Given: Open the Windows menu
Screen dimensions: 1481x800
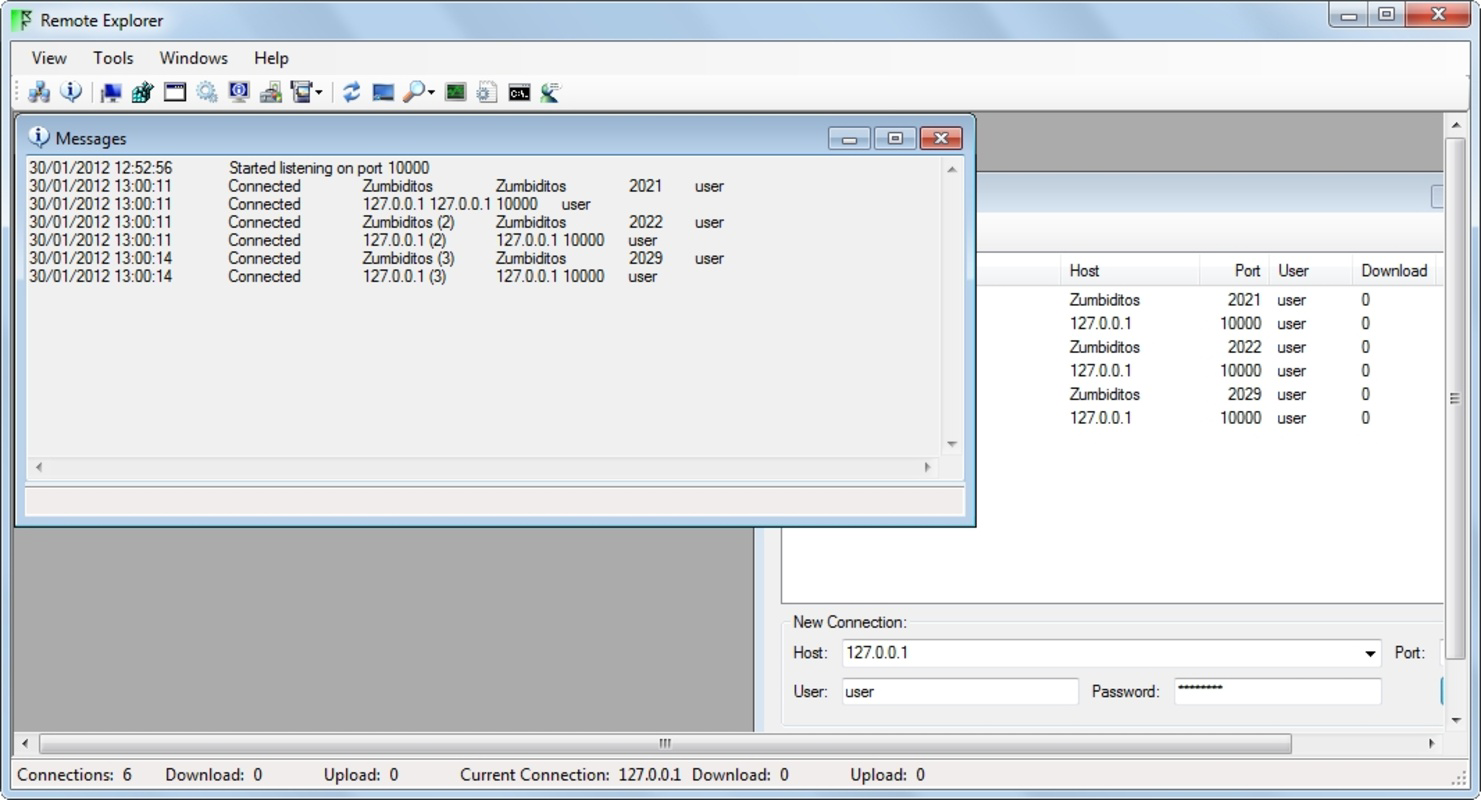Looking at the screenshot, I should (x=193, y=58).
